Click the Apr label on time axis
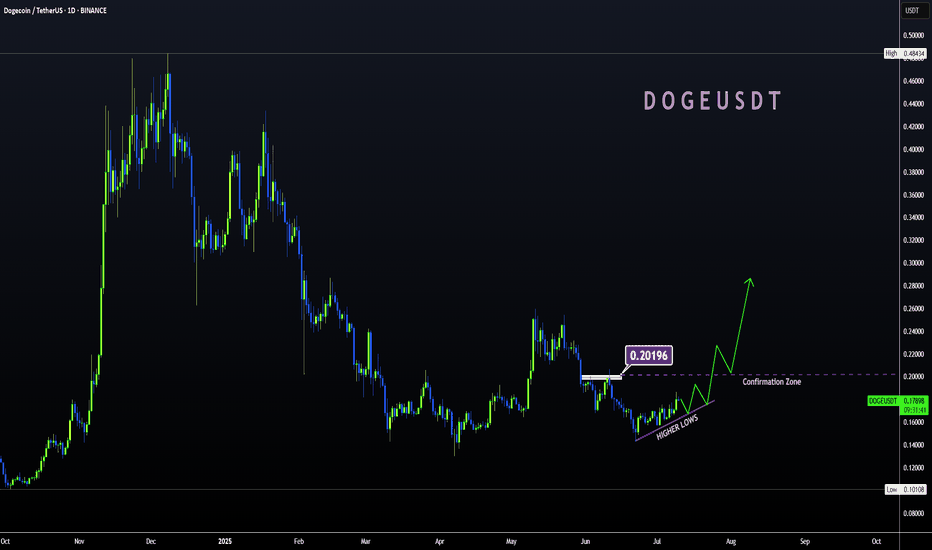 coord(439,541)
